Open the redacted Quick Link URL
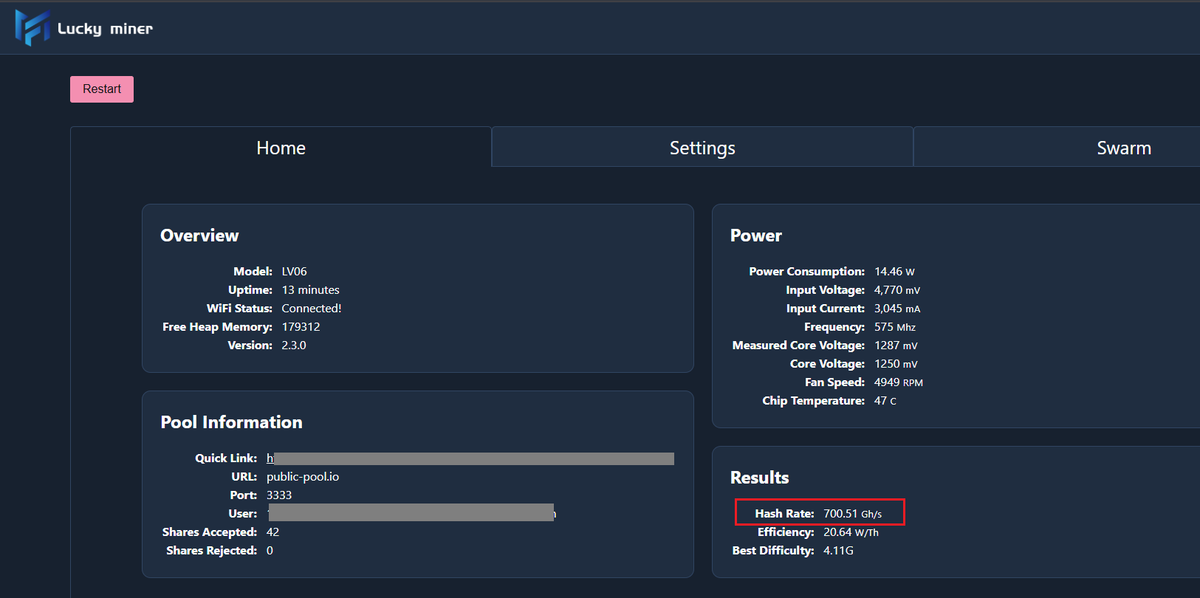 (x=470, y=458)
